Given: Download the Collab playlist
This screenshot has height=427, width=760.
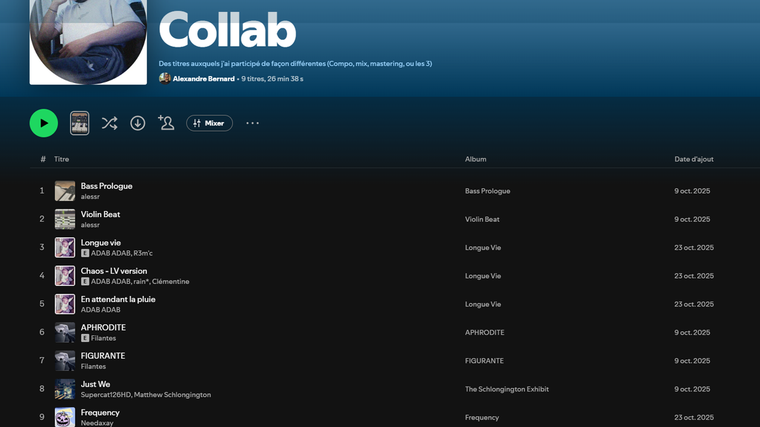Looking at the screenshot, I should [138, 123].
